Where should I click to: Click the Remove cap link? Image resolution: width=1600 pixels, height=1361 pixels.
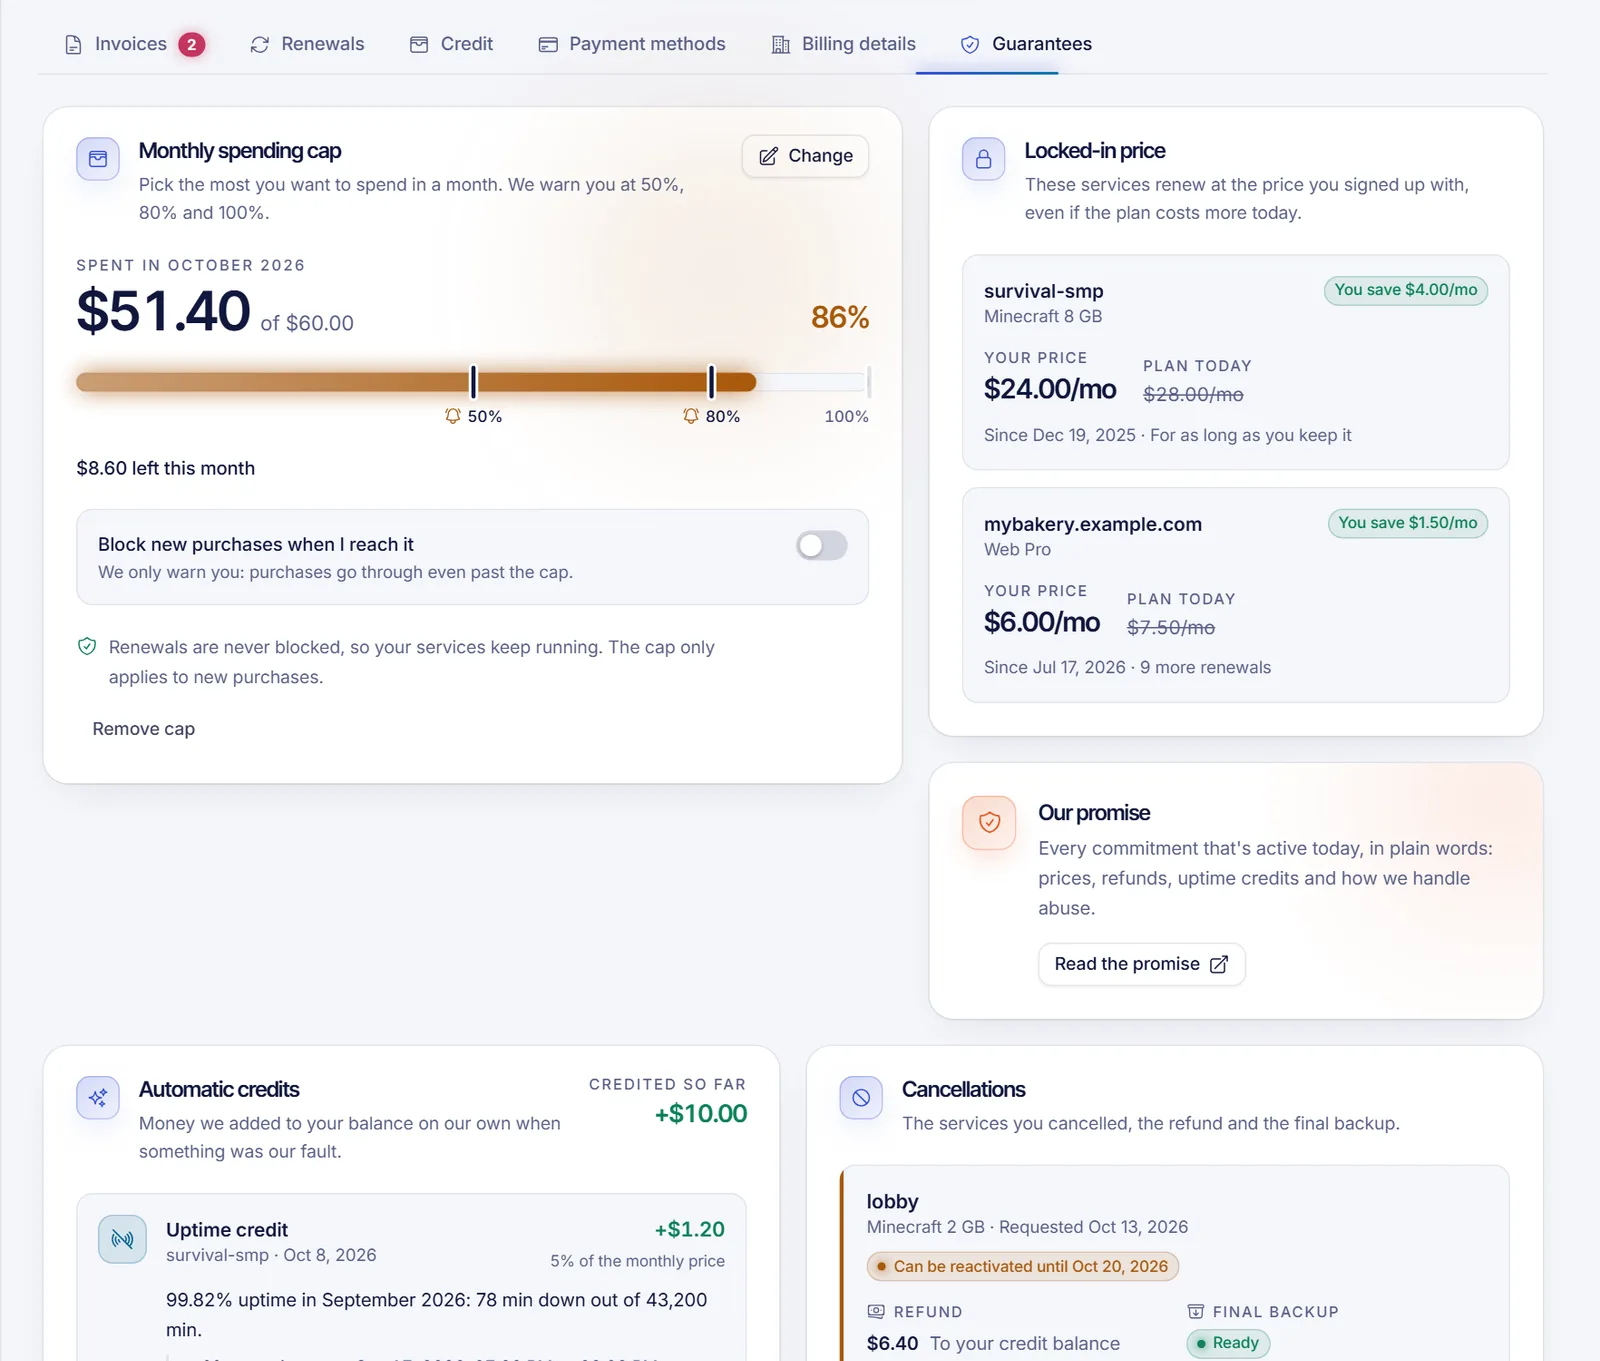tap(144, 729)
